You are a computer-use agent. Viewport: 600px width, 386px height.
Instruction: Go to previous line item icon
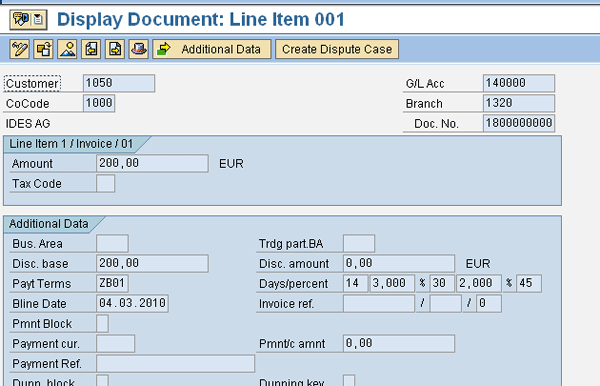[x=91, y=49]
